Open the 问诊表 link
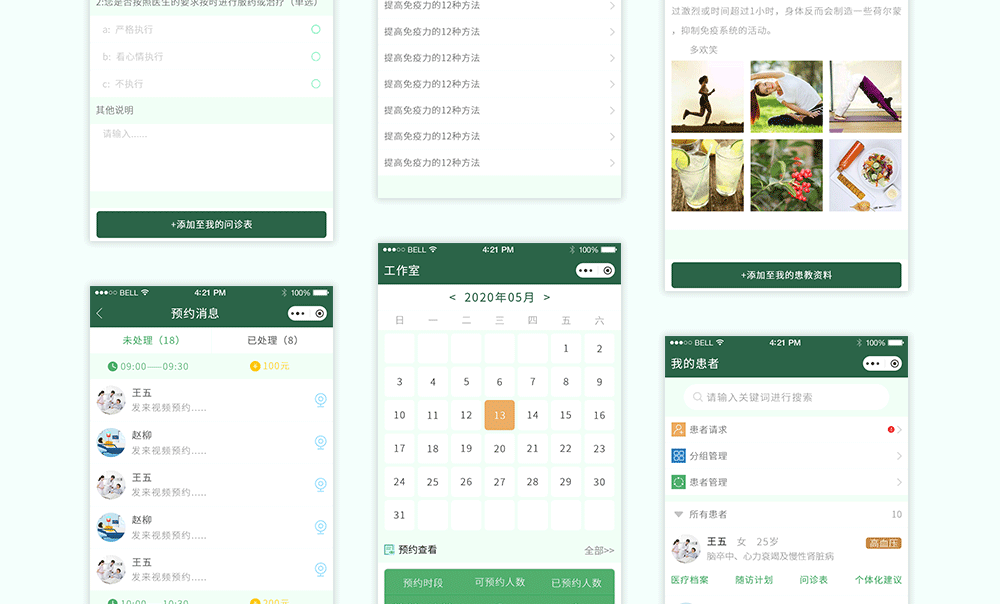Viewport: 1000px width, 604px height. (x=814, y=580)
